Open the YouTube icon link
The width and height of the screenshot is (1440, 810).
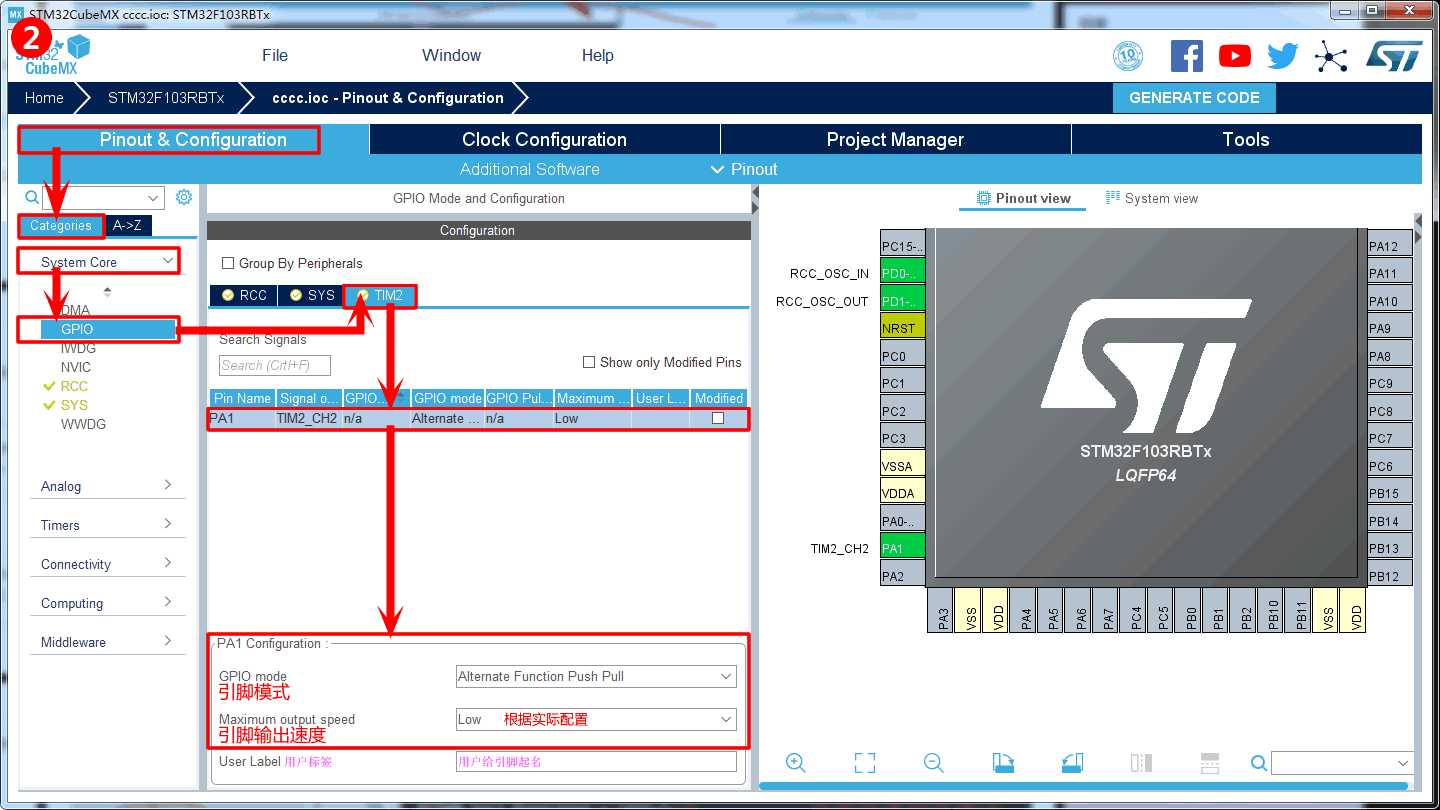coord(1234,56)
